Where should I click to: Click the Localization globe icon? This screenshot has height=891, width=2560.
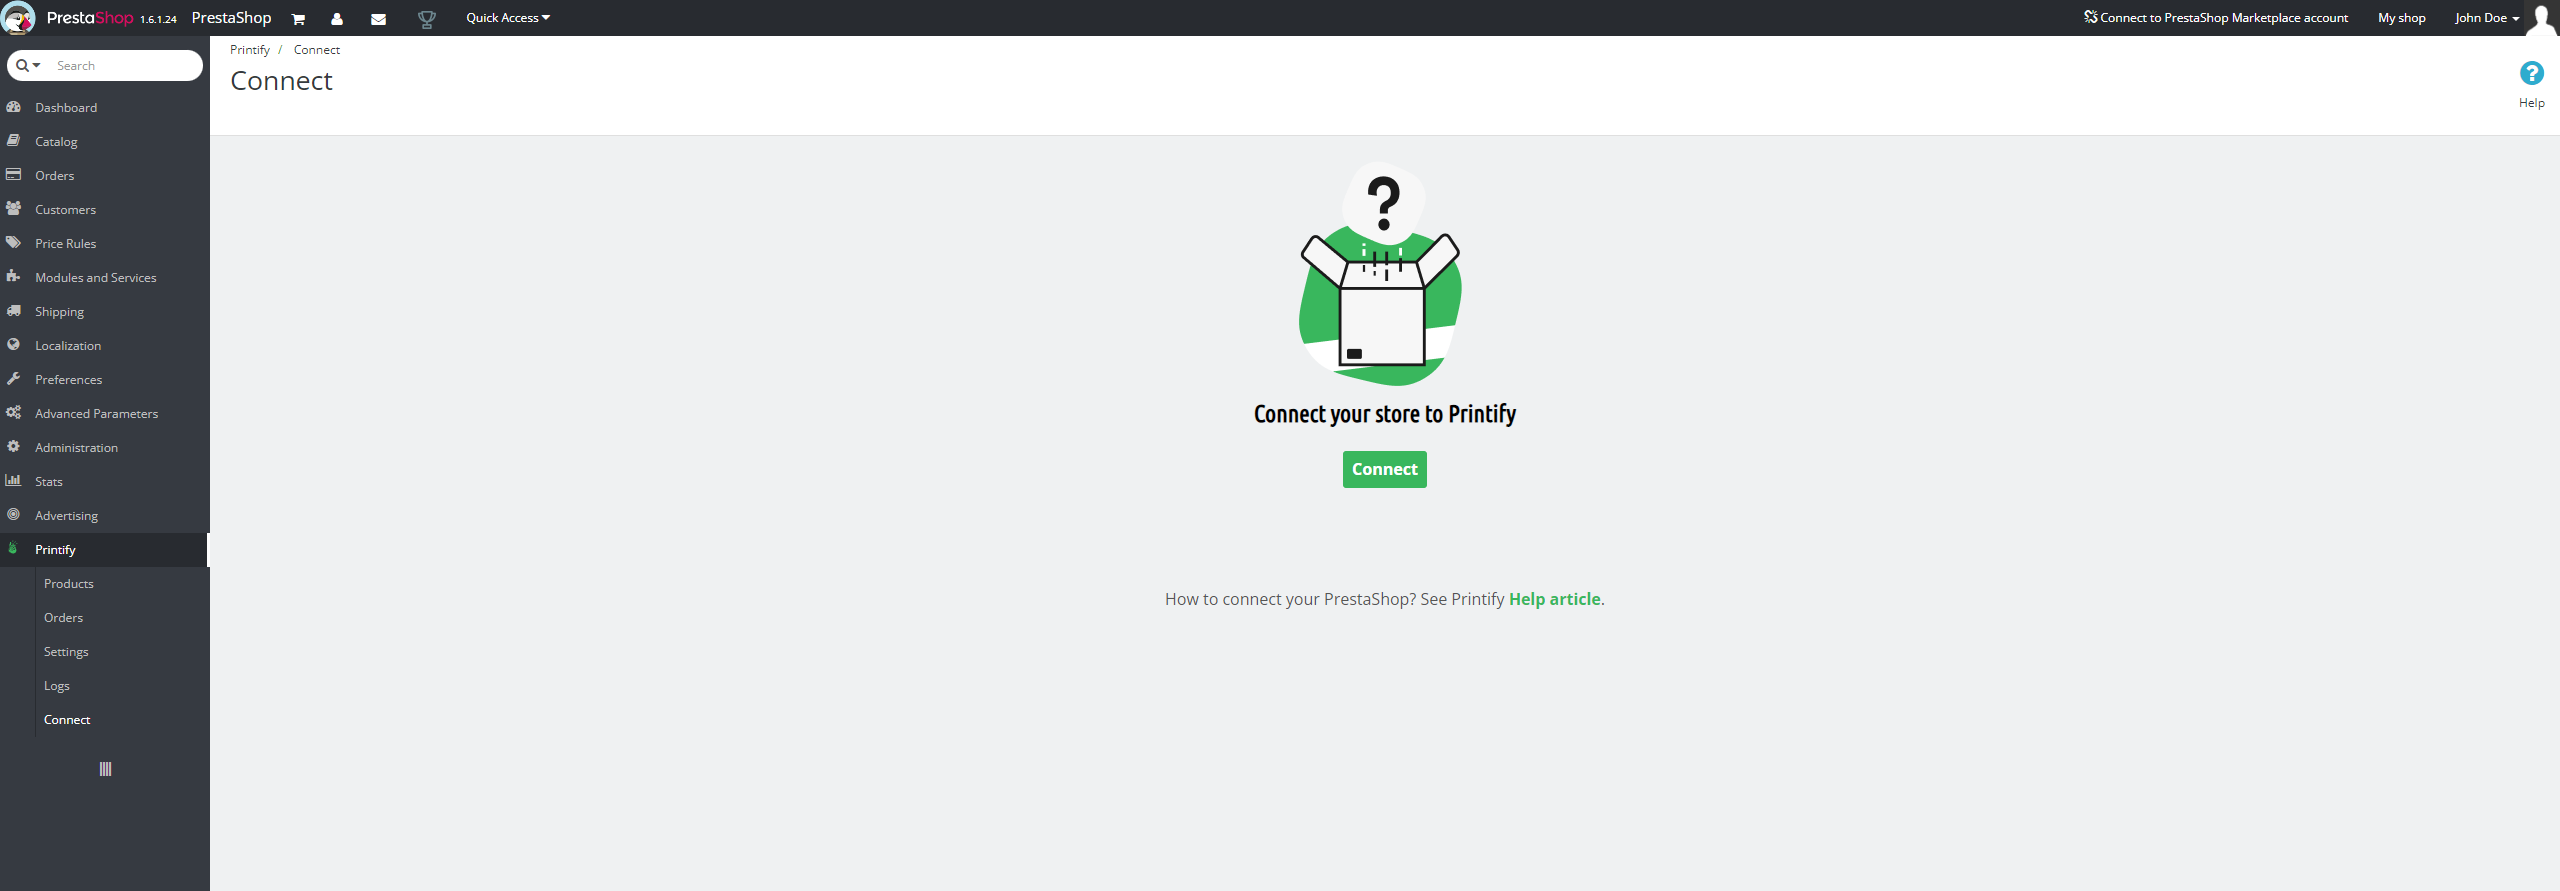tap(14, 345)
